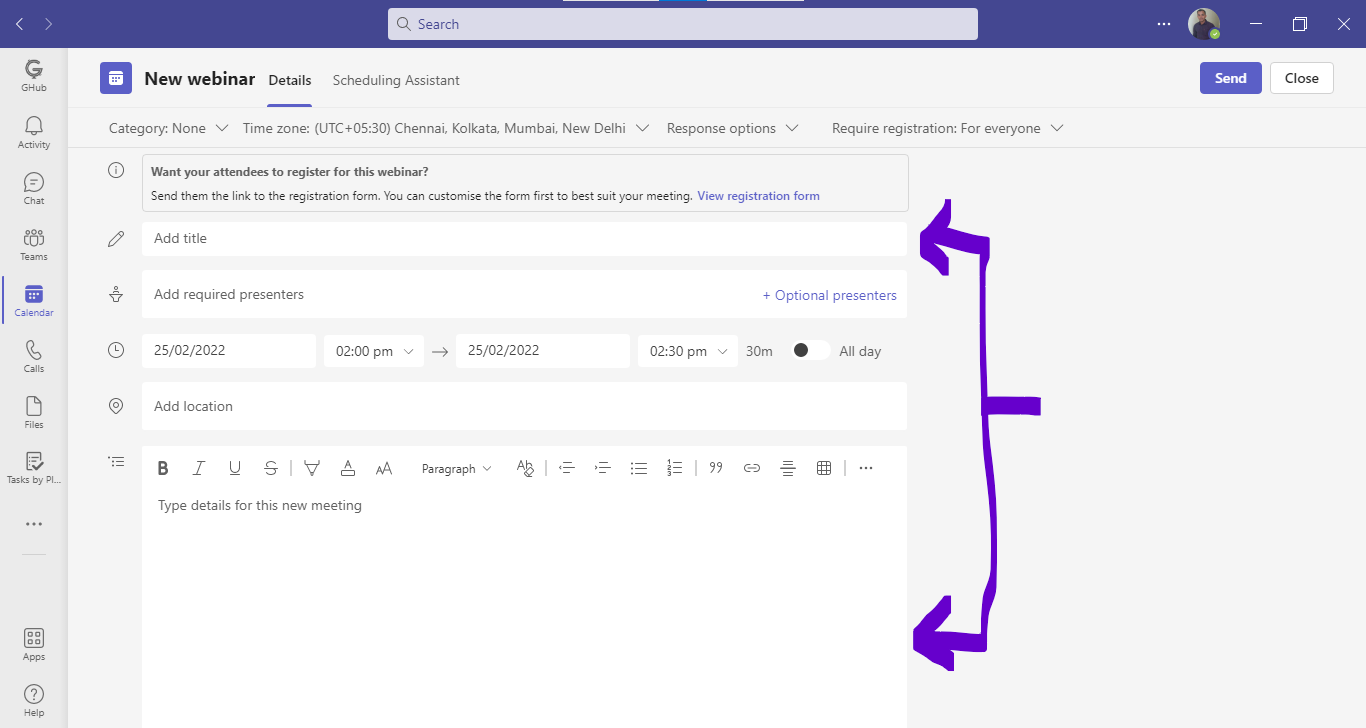
Task: Open the Paragraph style dropdown
Action: click(x=457, y=468)
